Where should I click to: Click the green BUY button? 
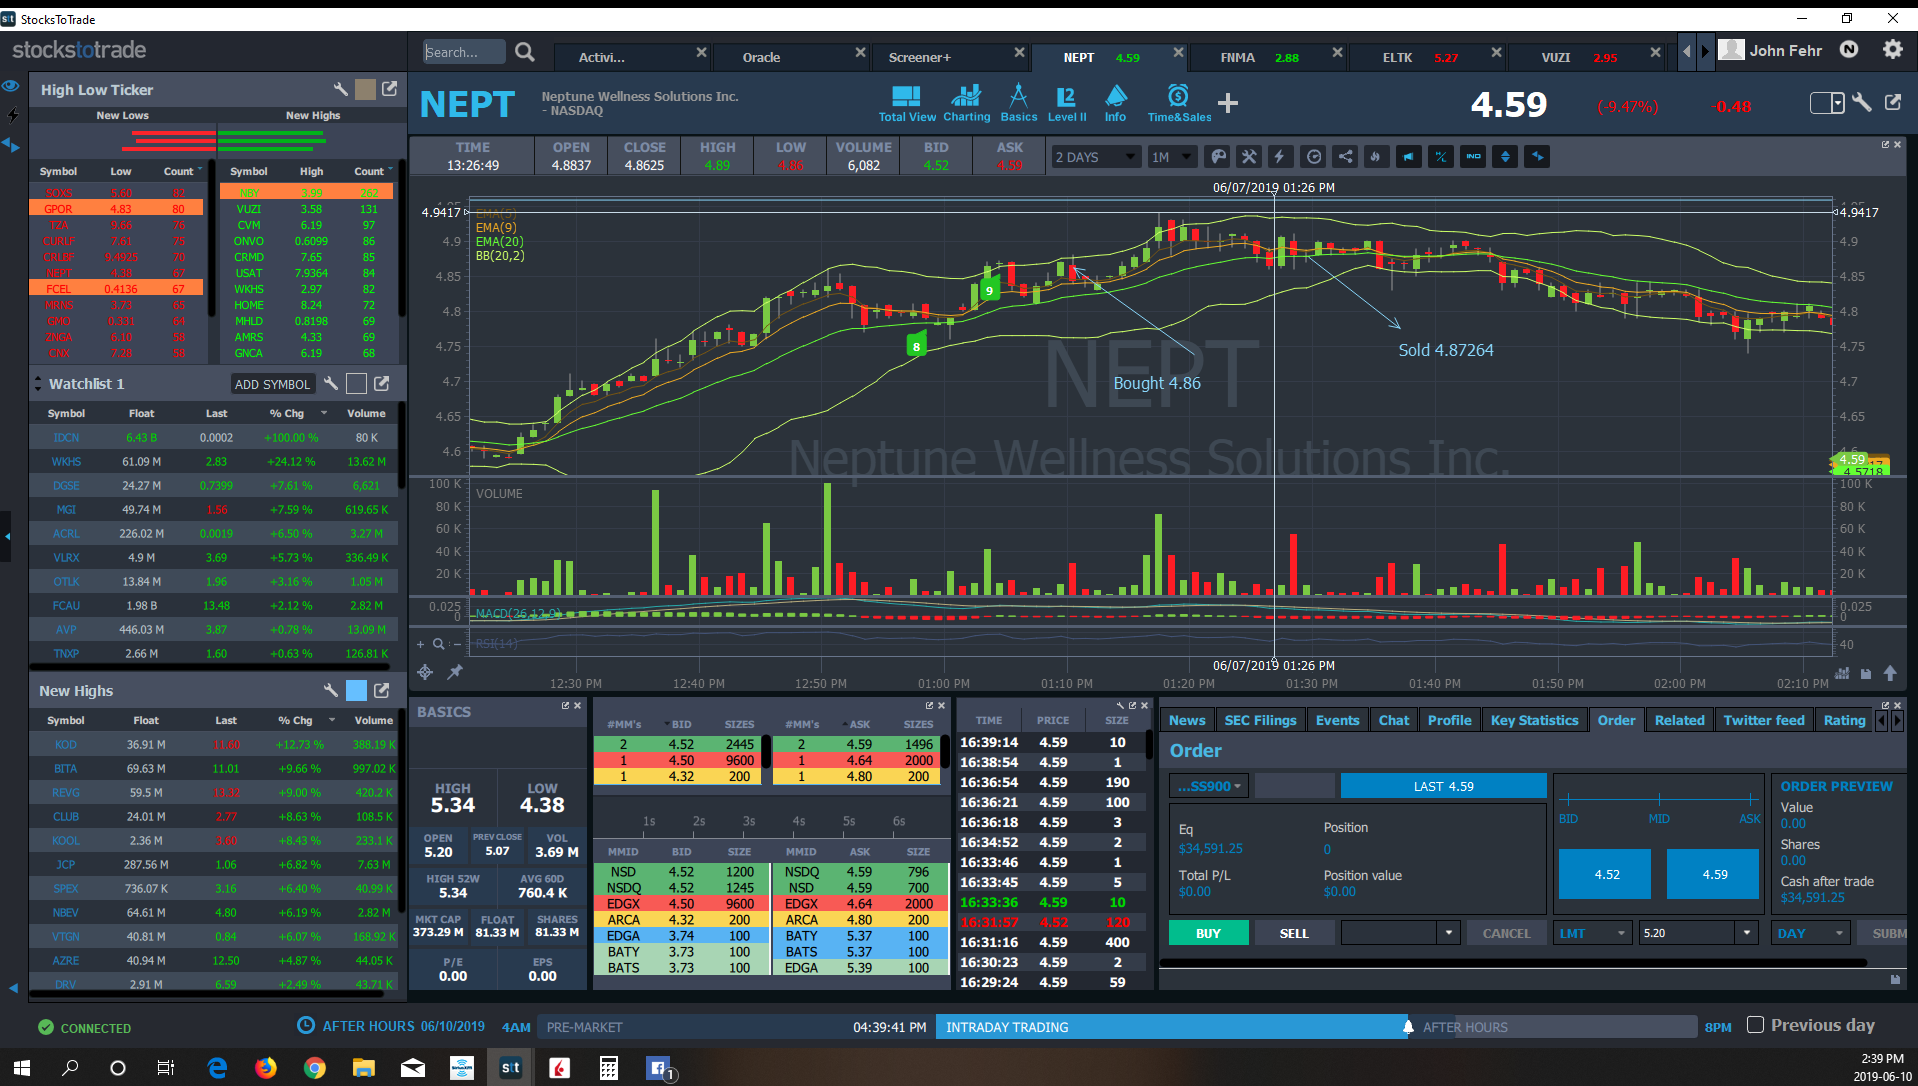click(1208, 933)
